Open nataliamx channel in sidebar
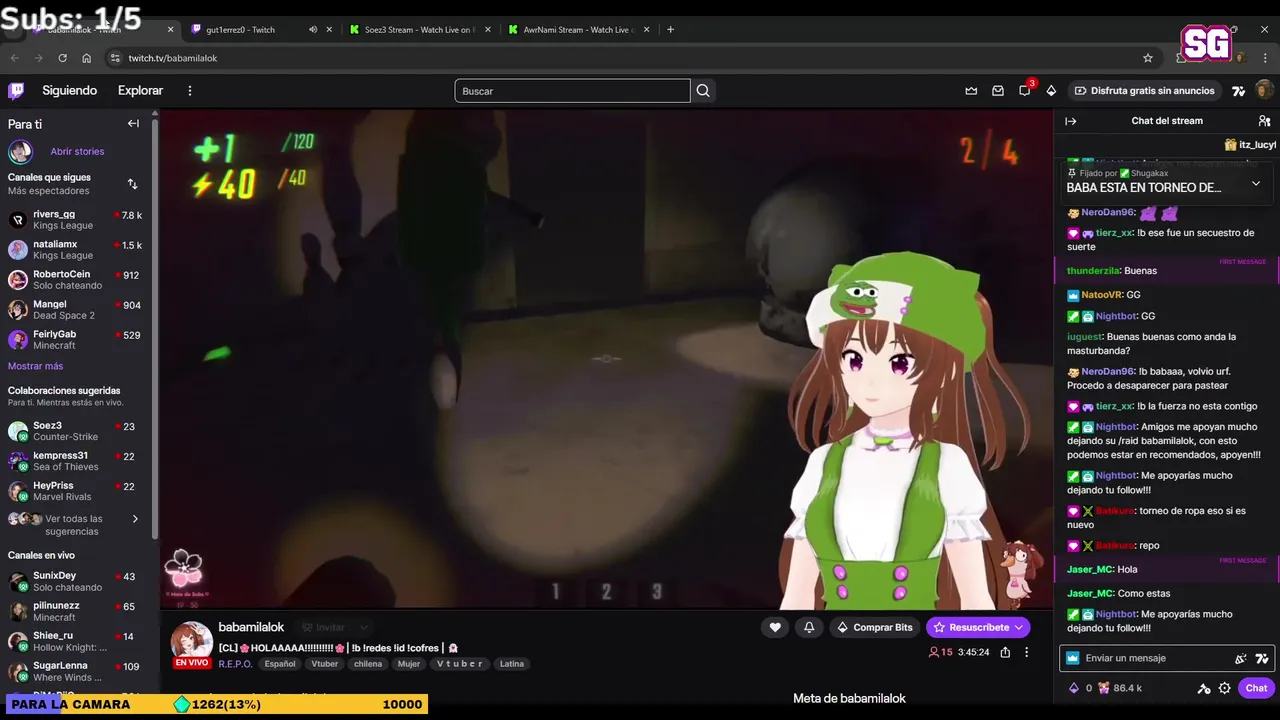 (x=75, y=250)
